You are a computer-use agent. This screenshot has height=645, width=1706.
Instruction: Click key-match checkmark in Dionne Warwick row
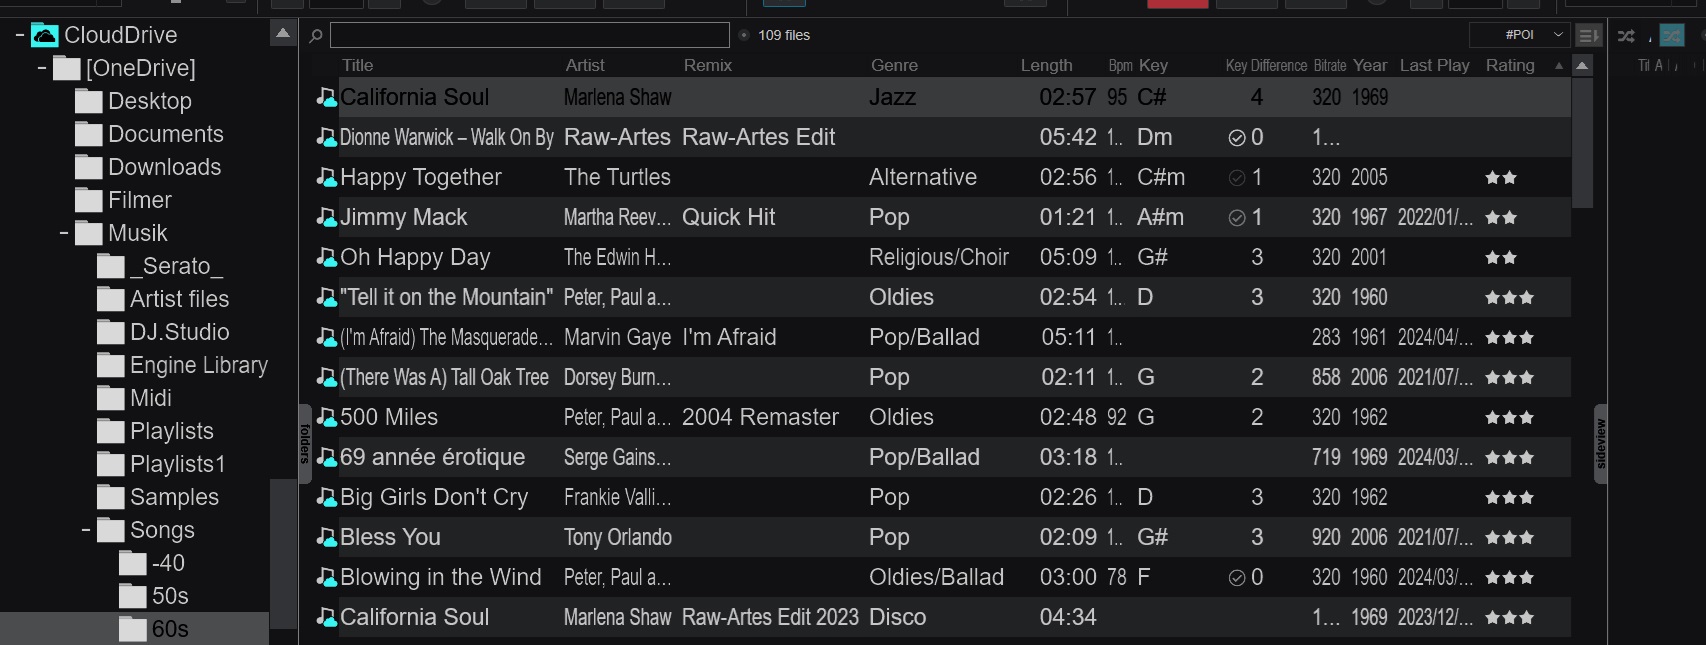point(1237,138)
